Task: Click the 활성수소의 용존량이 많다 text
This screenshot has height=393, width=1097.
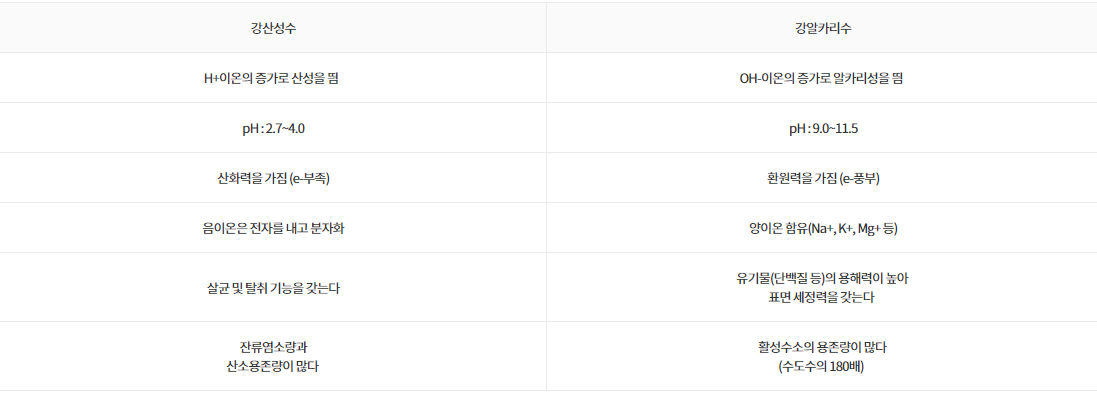Action: point(821,347)
